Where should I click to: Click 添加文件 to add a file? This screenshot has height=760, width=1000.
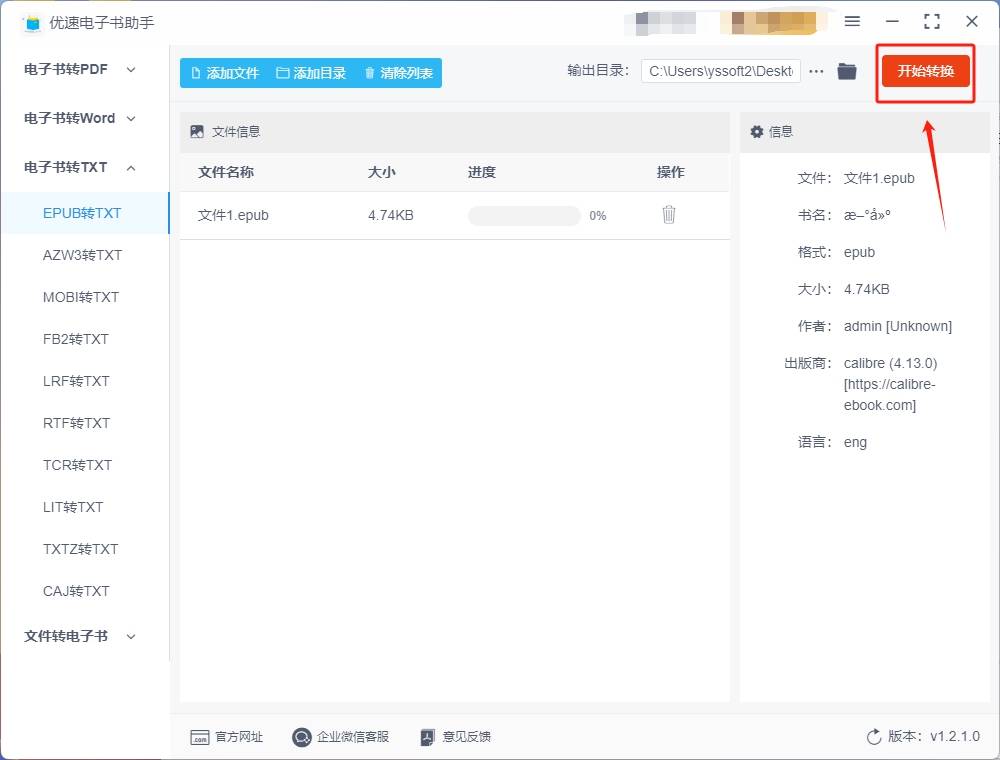point(225,73)
